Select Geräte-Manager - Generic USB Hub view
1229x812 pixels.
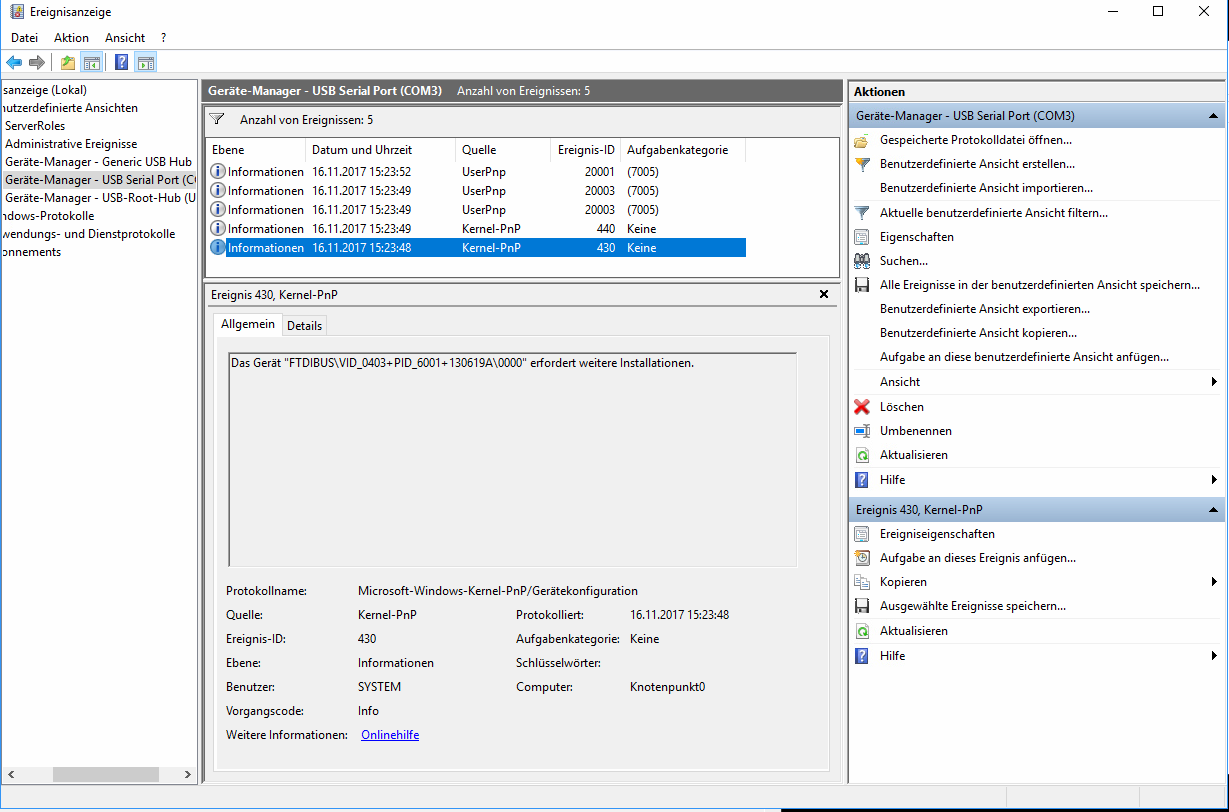coord(98,162)
